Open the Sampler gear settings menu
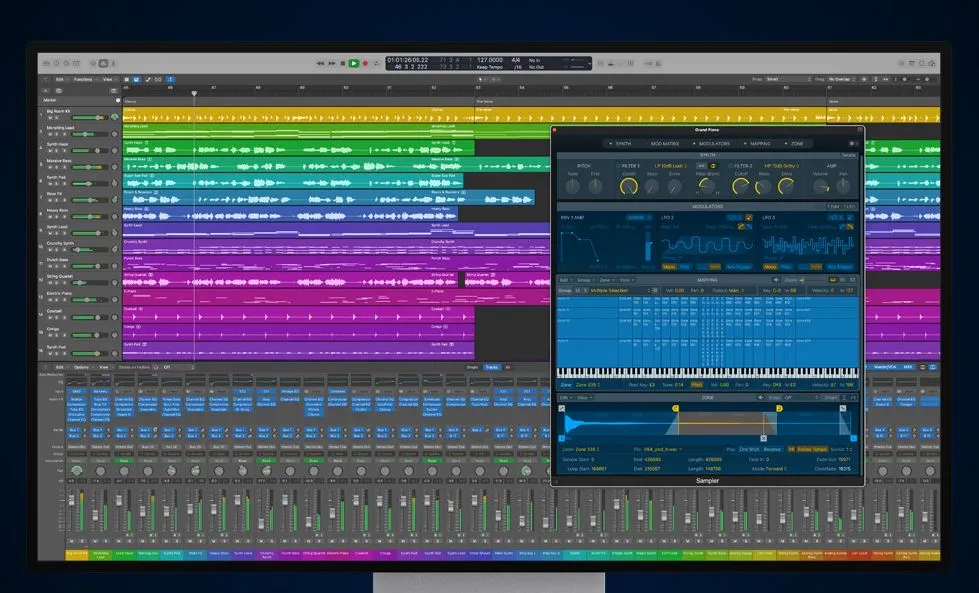The image size is (979, 593). (x=852, y=144)
